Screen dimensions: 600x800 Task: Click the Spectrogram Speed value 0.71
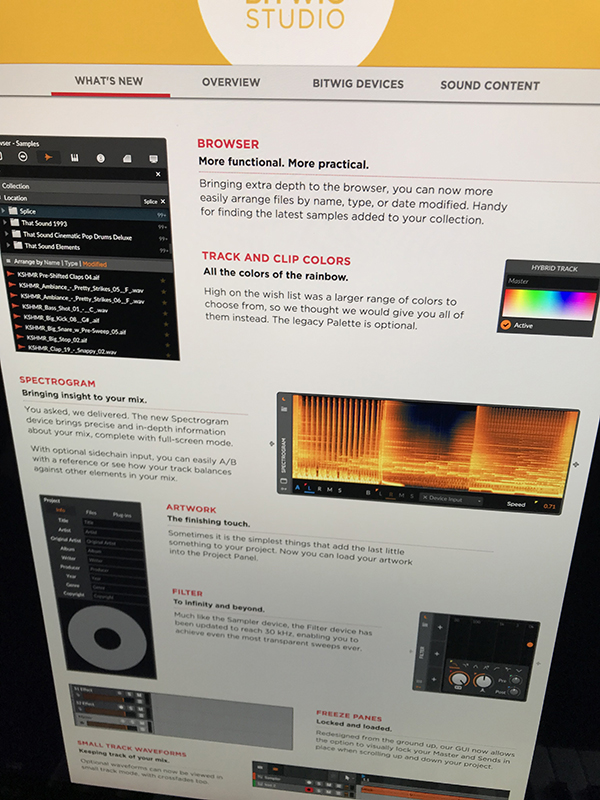(x=549, y=507)
